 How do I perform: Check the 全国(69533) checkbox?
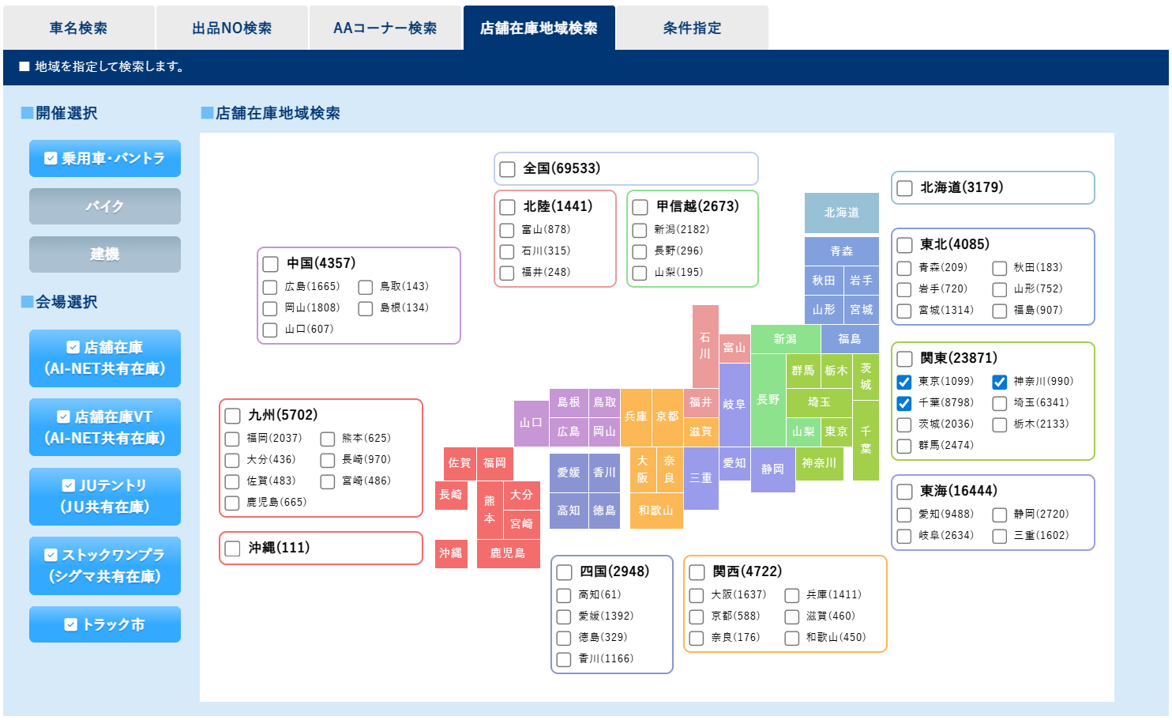pos(507,168)
